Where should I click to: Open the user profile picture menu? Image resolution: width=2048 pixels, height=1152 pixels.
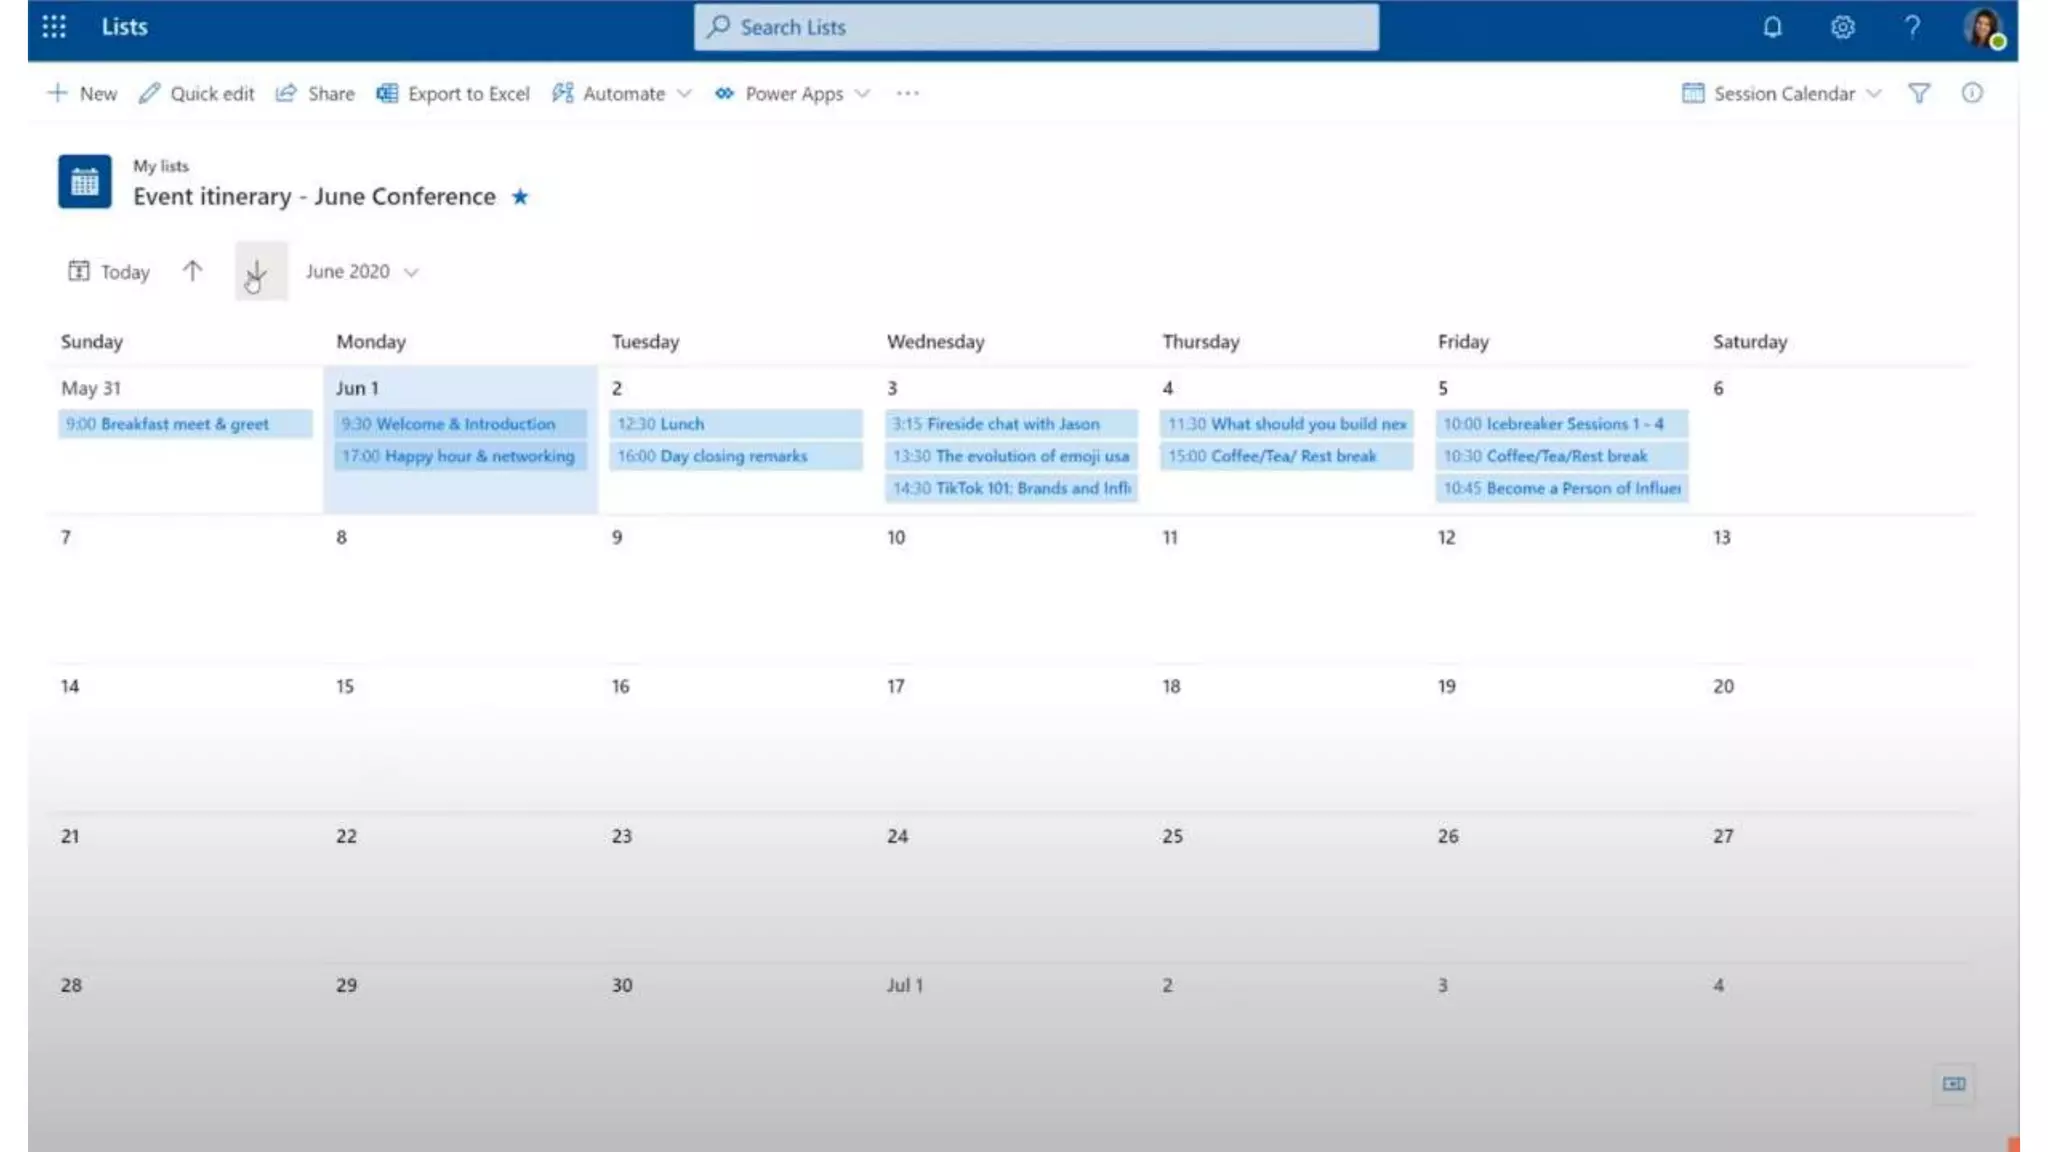[x=1982, y=27]
